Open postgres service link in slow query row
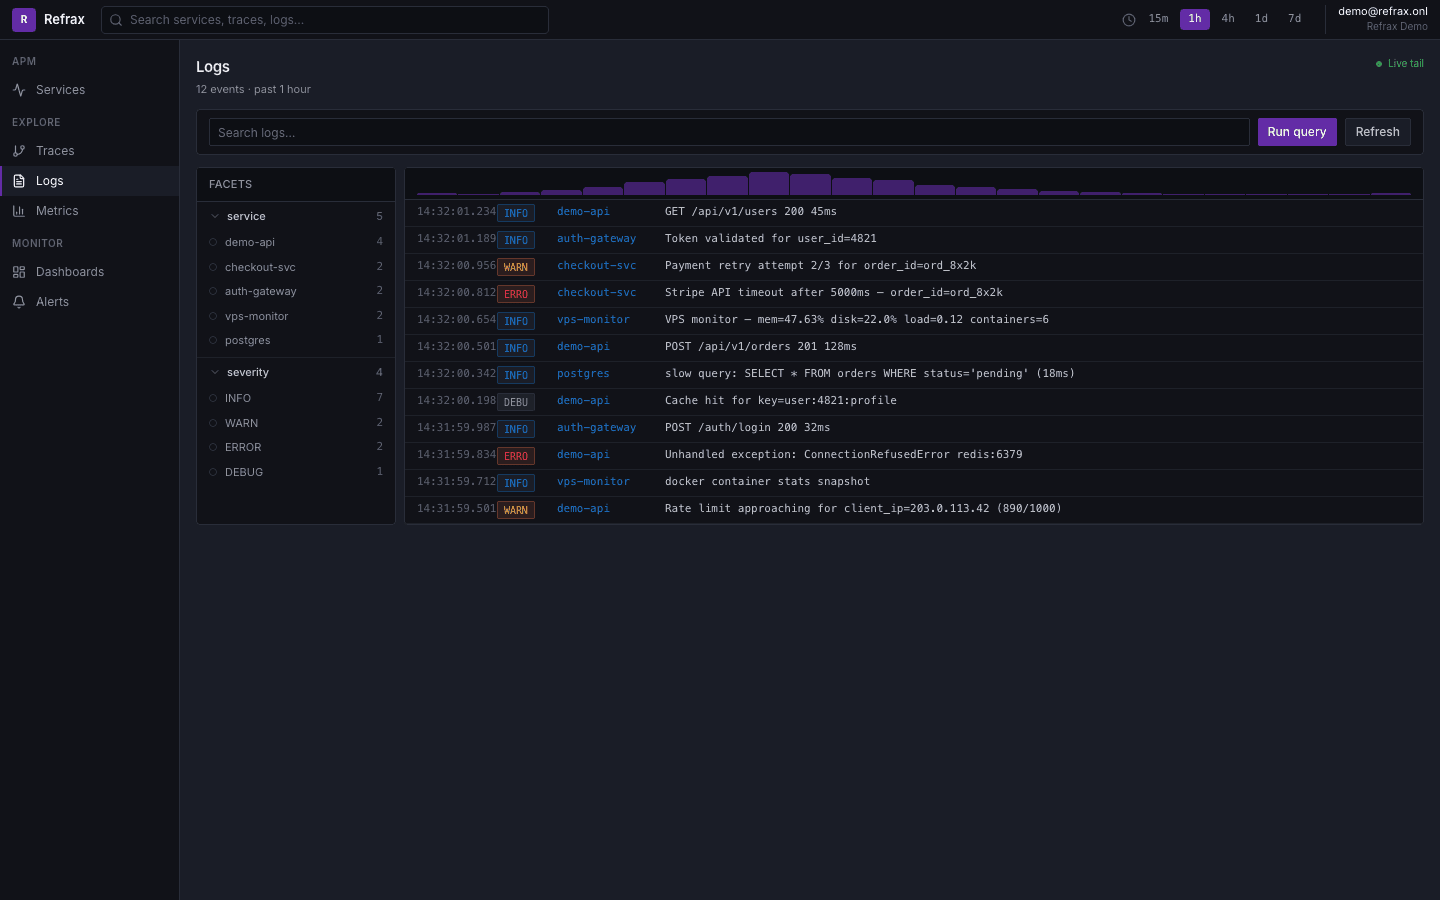This screenshot has height=900, width=1440. (583, 374)
